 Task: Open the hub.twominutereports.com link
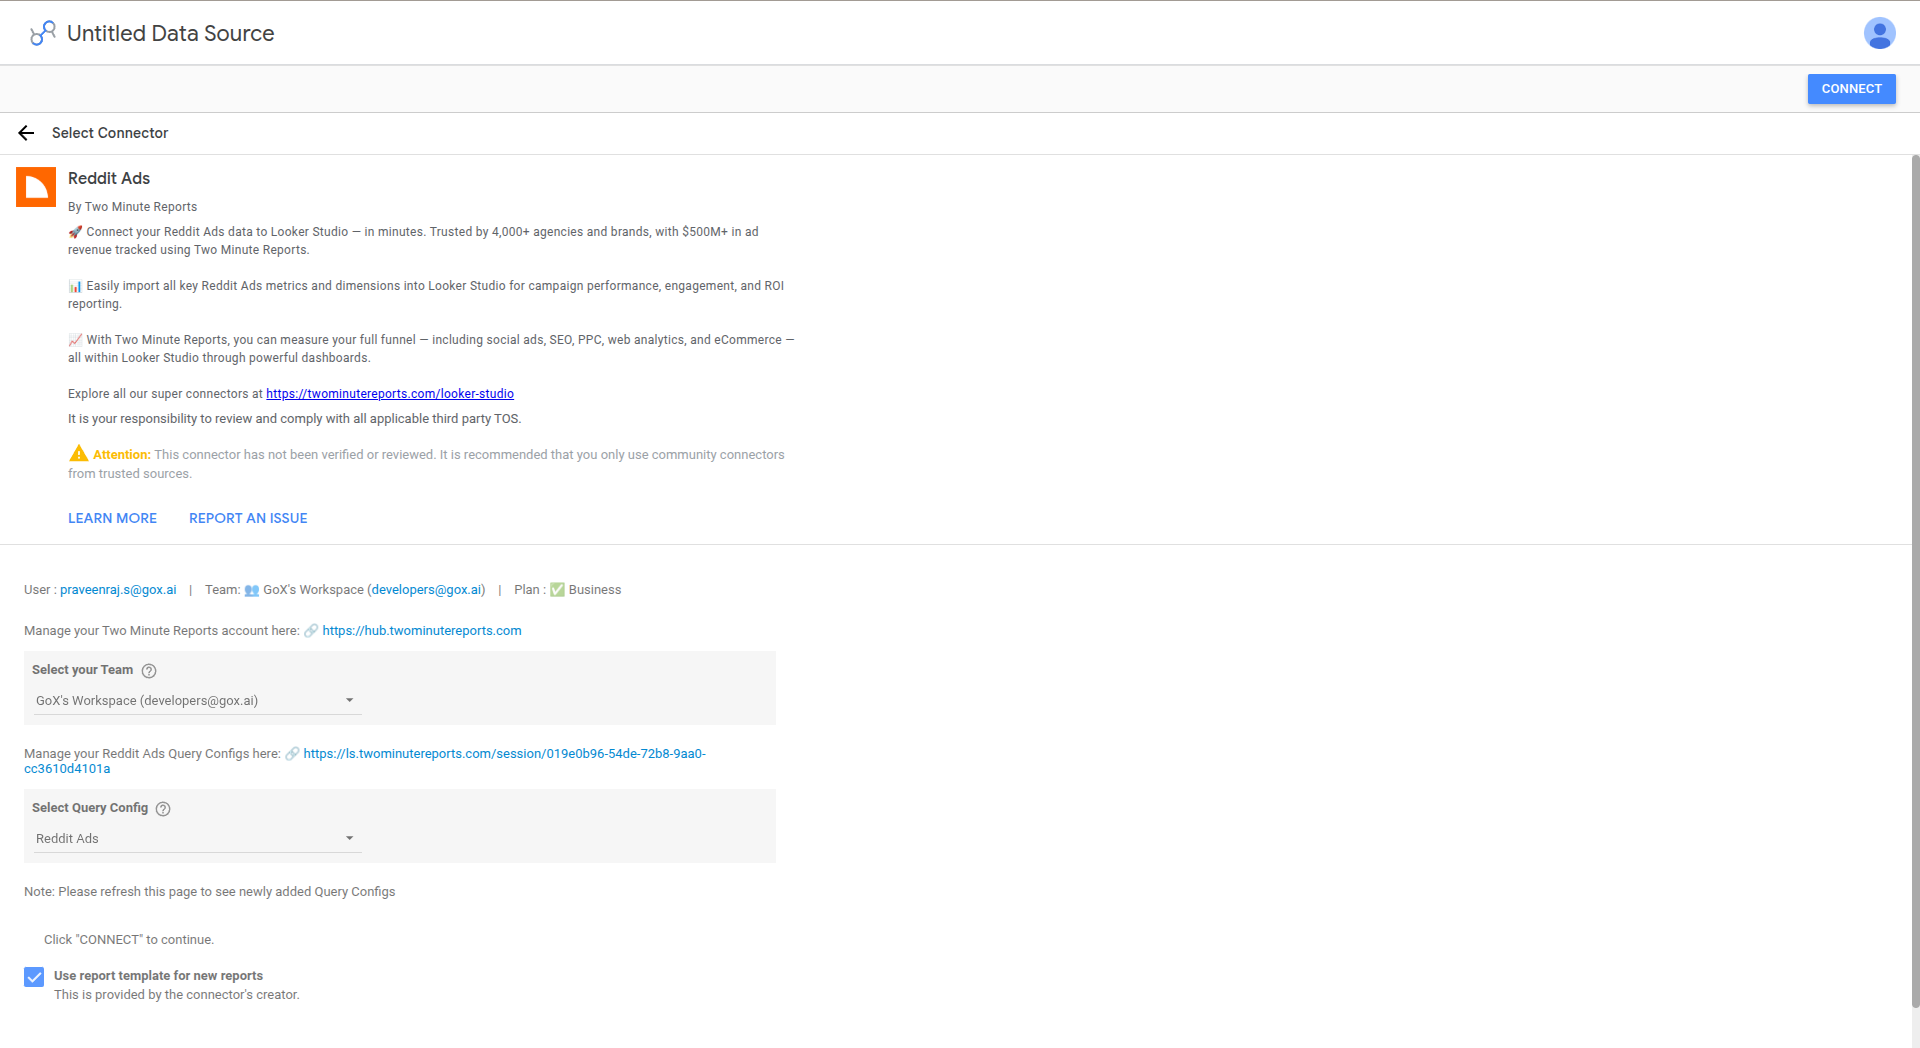[x=422, y=631]
